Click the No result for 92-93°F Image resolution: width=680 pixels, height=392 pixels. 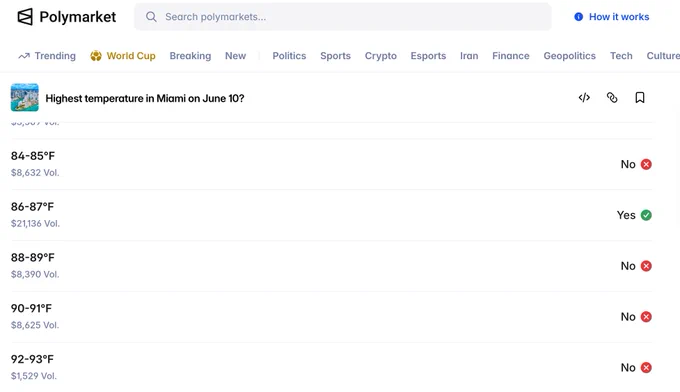pyautogui.click(x=628, y=367)
